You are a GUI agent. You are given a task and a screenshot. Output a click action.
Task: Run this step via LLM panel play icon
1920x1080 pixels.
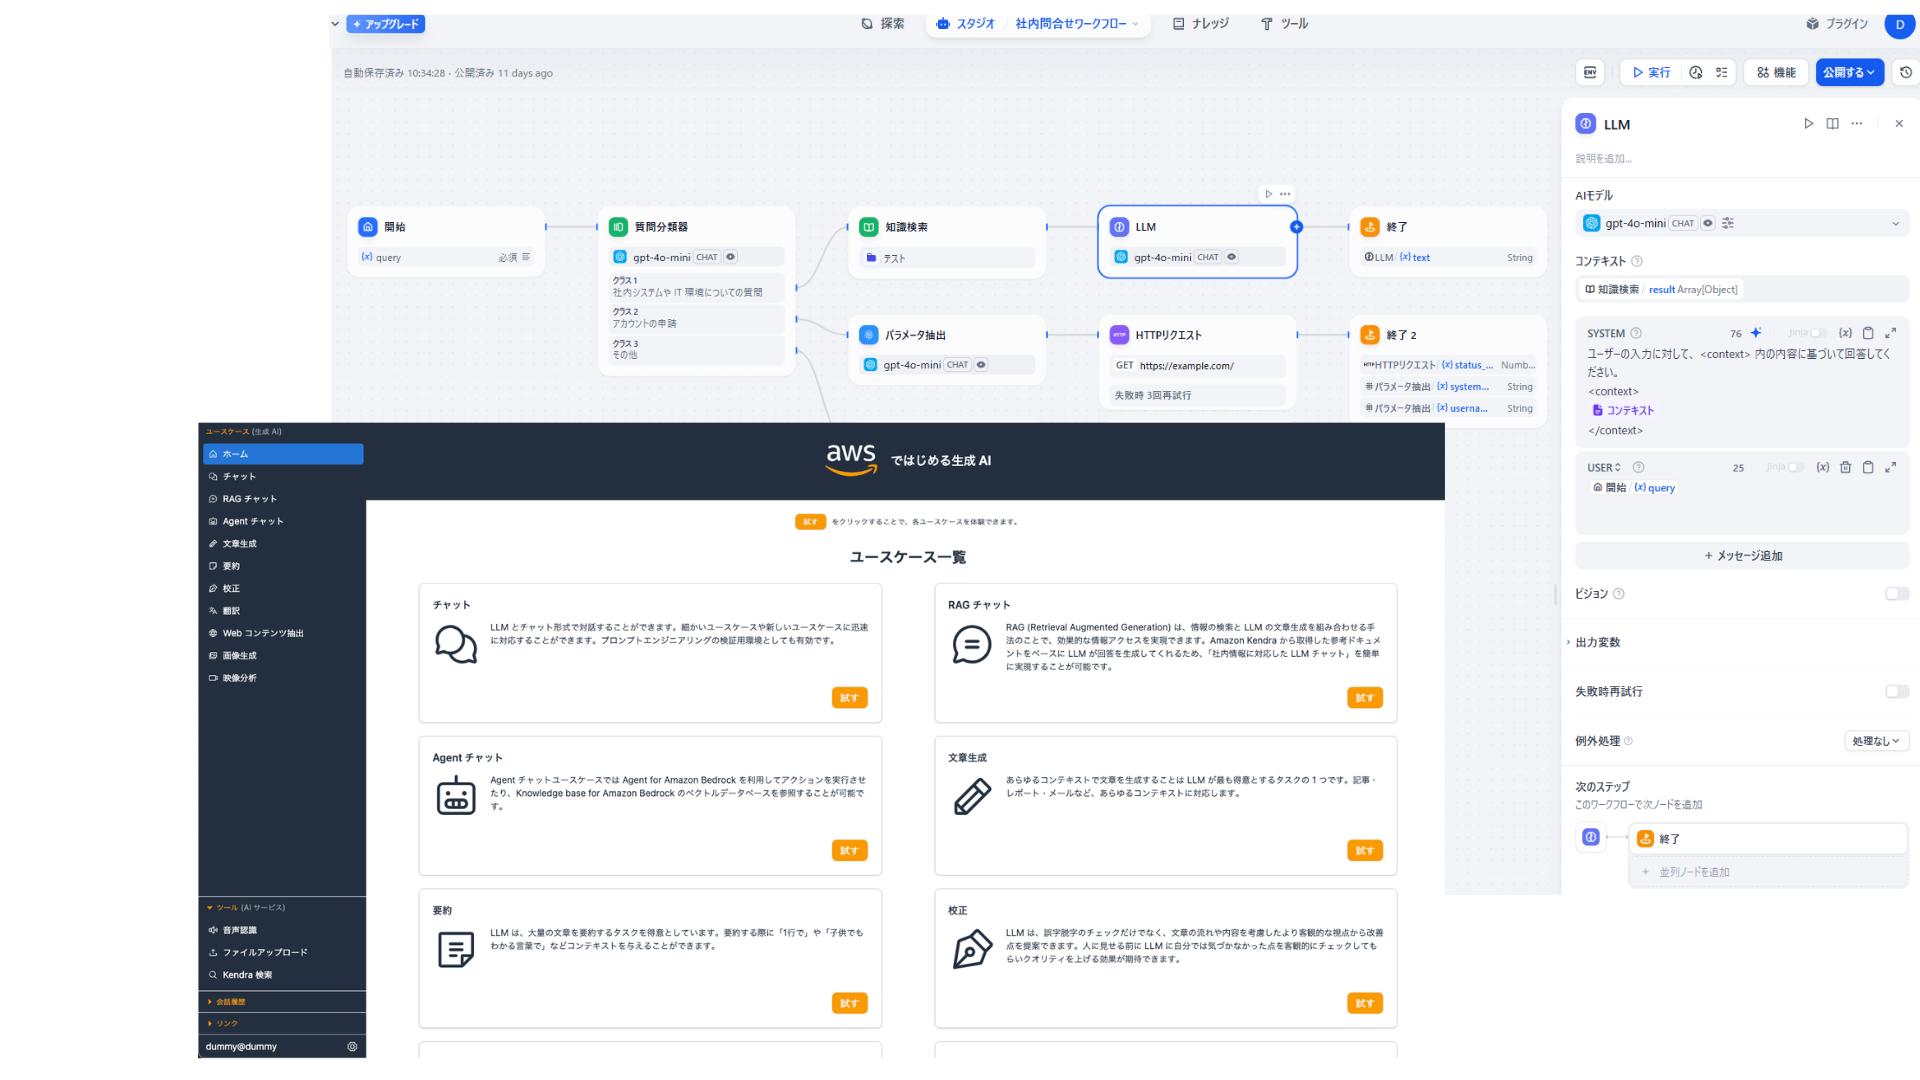[1808, 124]
